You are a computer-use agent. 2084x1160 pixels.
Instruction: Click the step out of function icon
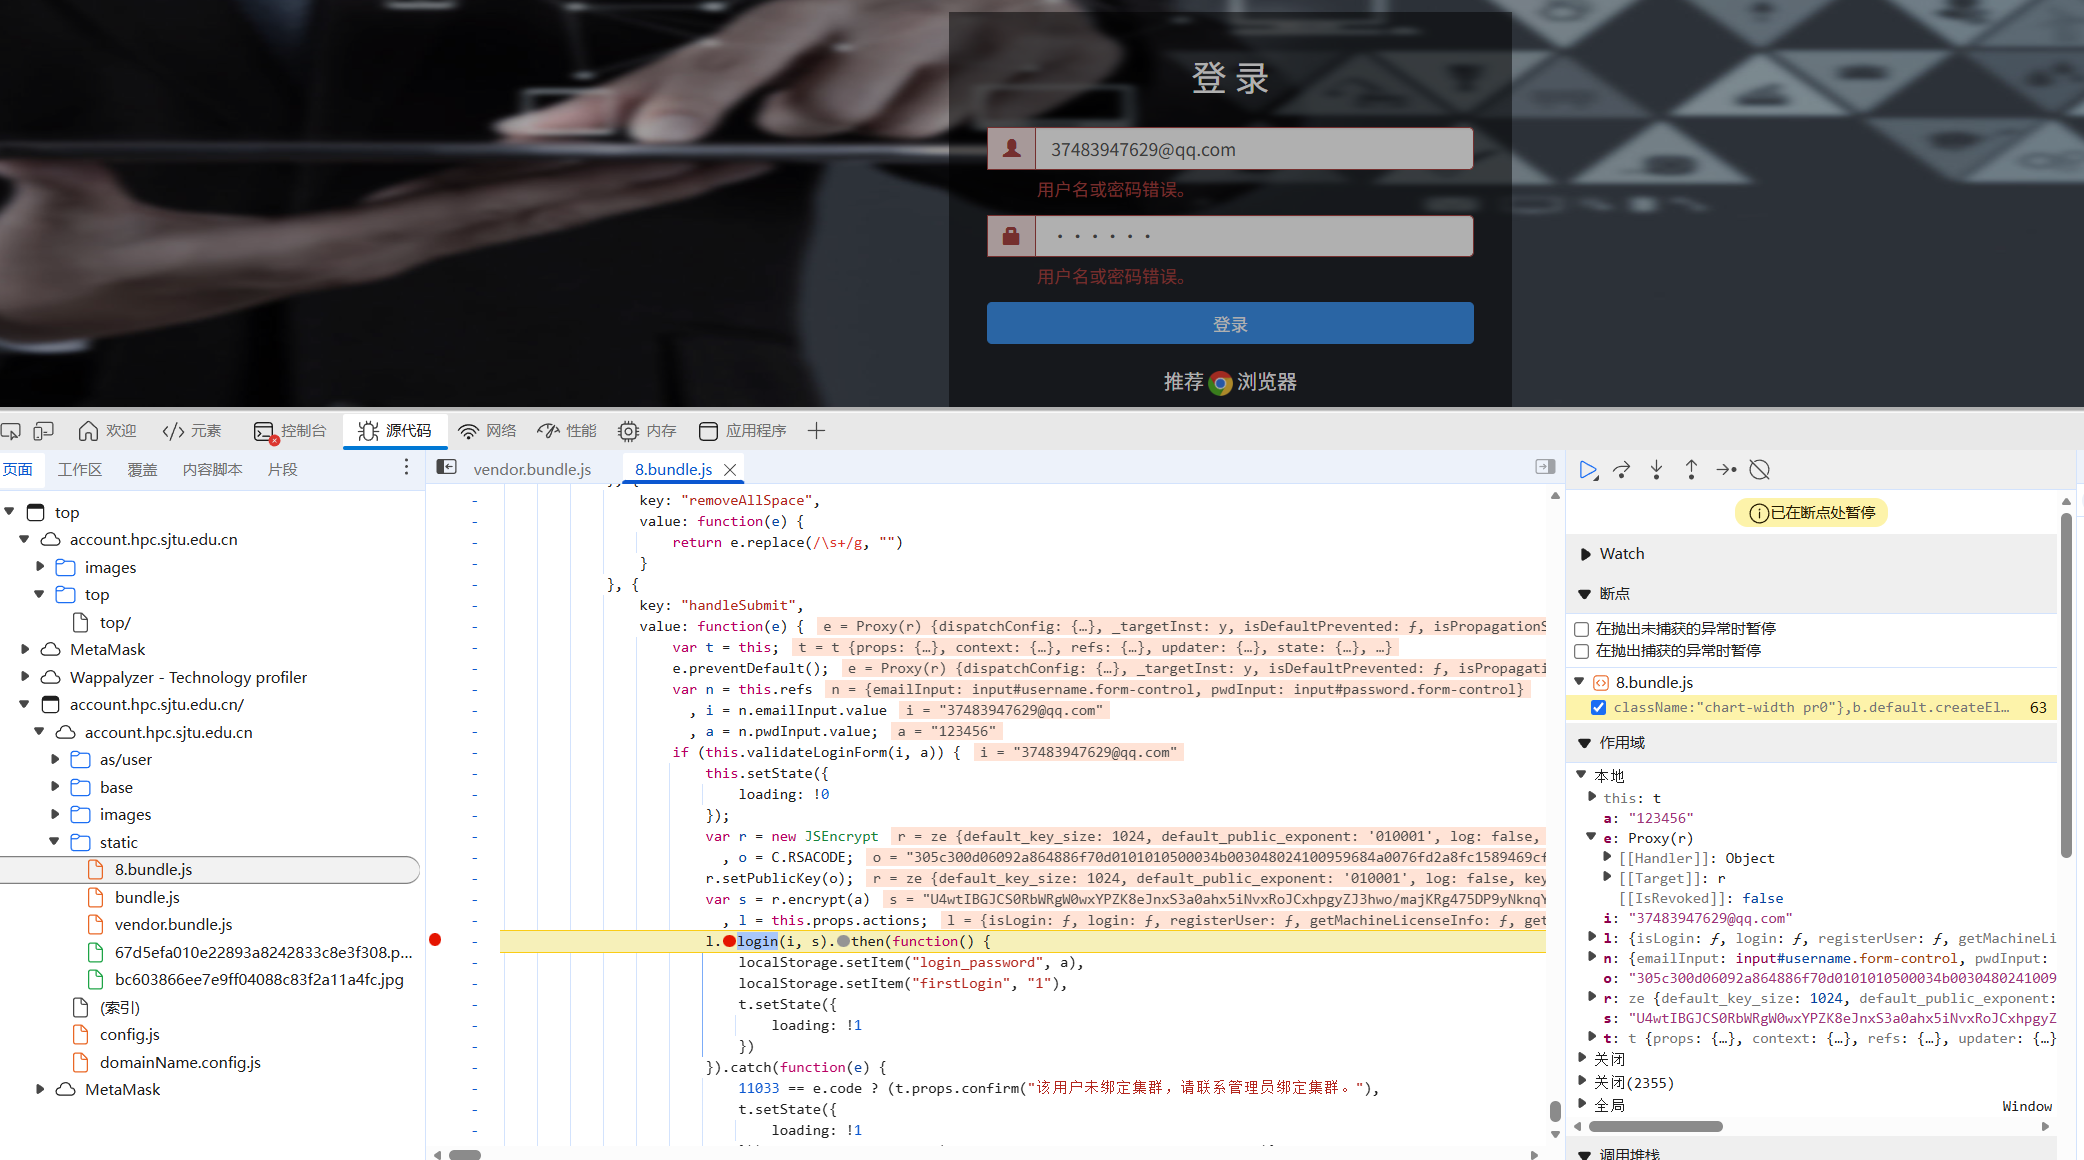coord(1691,470)
